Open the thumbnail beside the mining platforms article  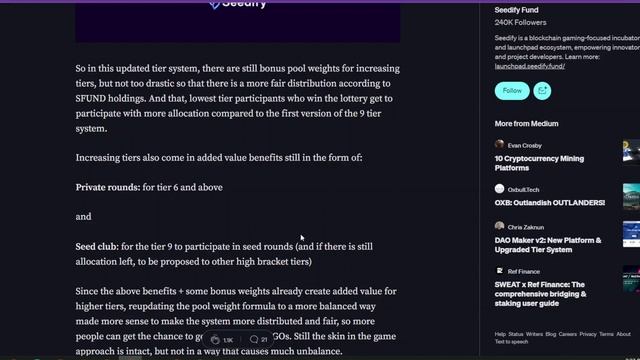[x=631, y=150]
